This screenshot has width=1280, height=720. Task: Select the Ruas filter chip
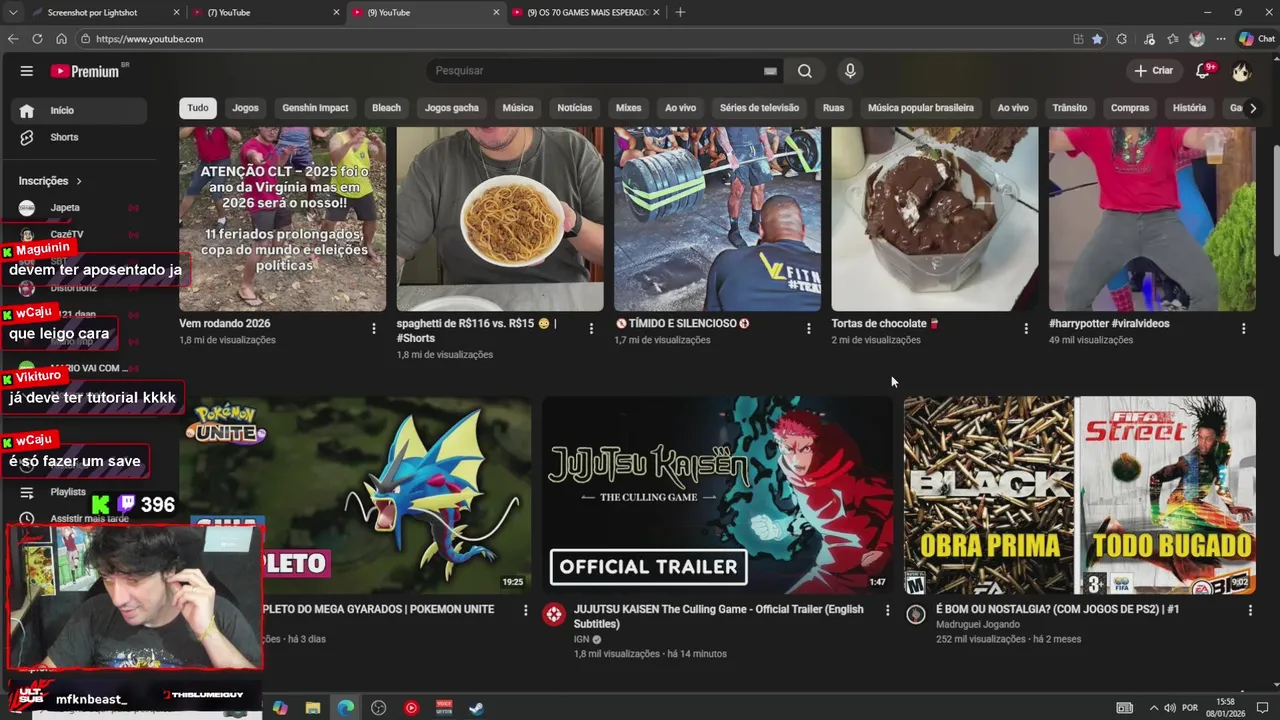[833, 108]
